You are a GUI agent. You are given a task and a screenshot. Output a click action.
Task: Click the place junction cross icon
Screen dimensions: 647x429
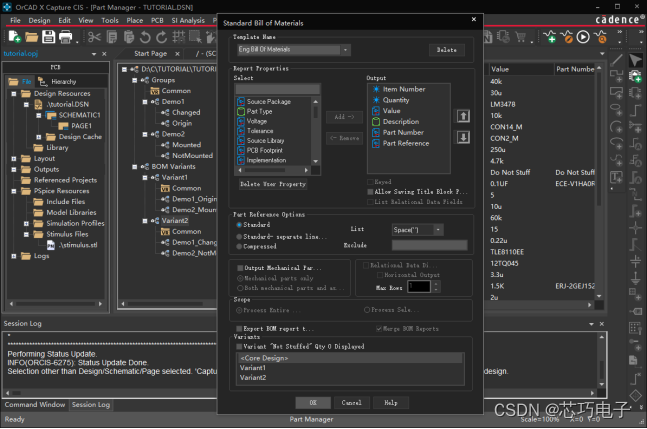635,228
